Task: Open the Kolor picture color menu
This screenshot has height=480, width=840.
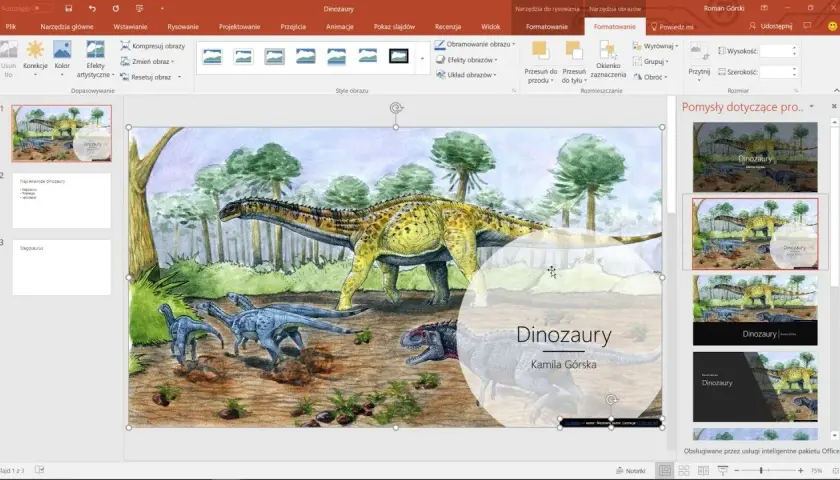Action: [62, 58]
